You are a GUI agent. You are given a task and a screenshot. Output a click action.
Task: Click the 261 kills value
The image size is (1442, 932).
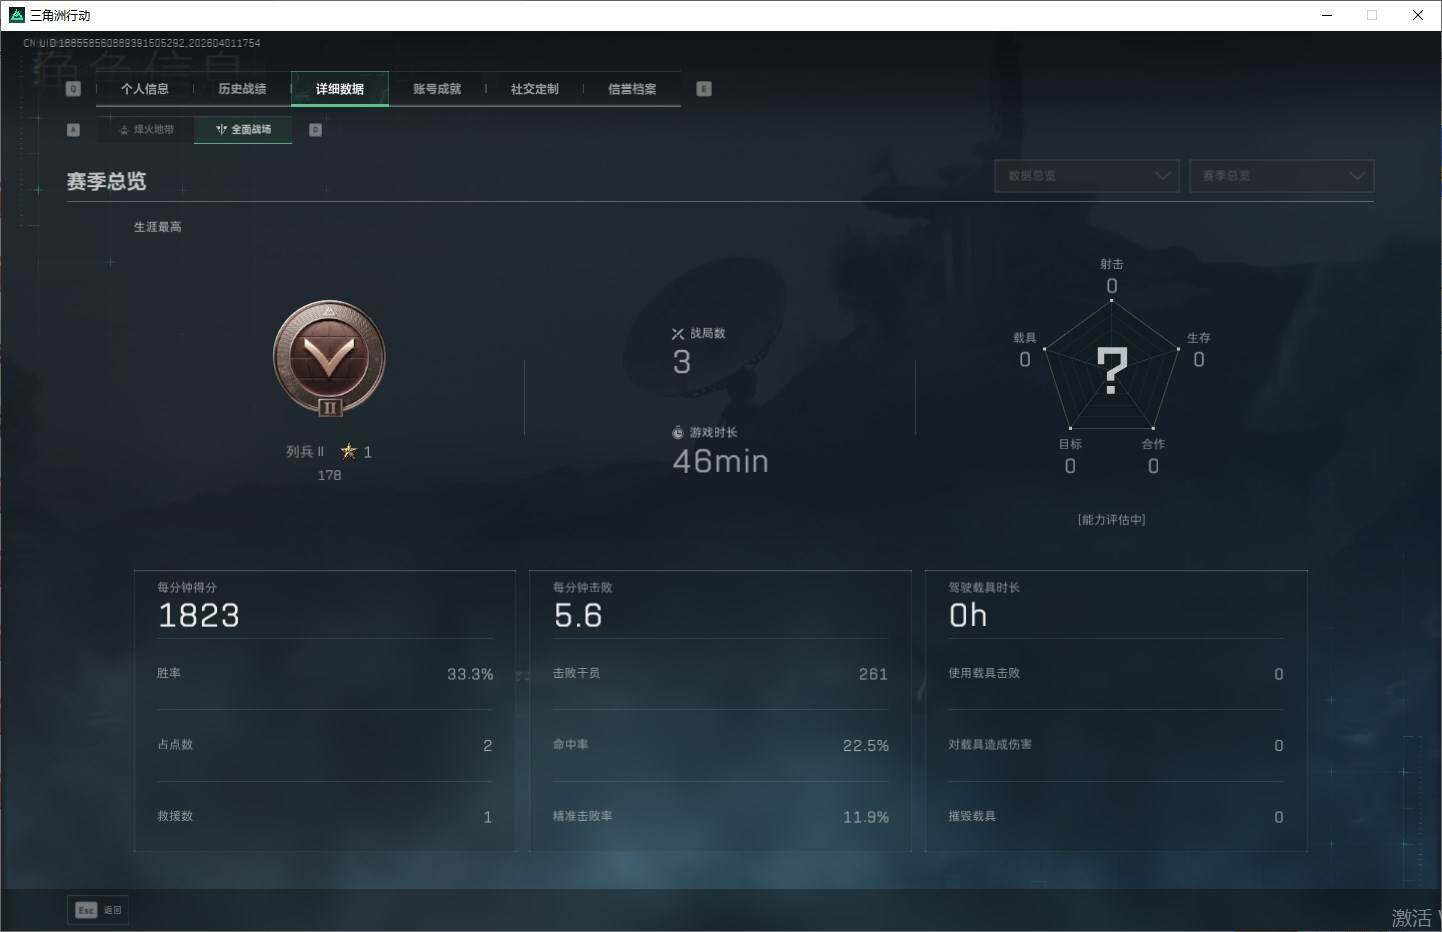[x=873, y=675]
